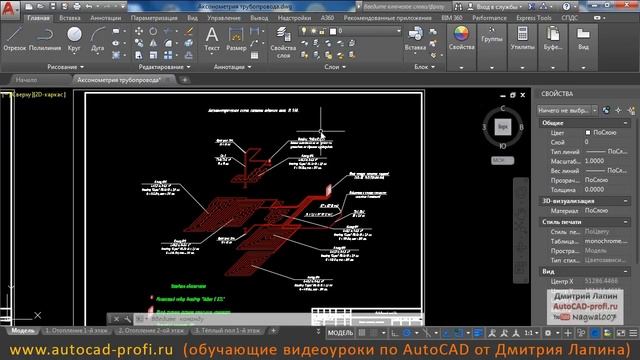The image size is (640, 360).
Task: Open the Группы panel
Action: (x=492, y=35)
